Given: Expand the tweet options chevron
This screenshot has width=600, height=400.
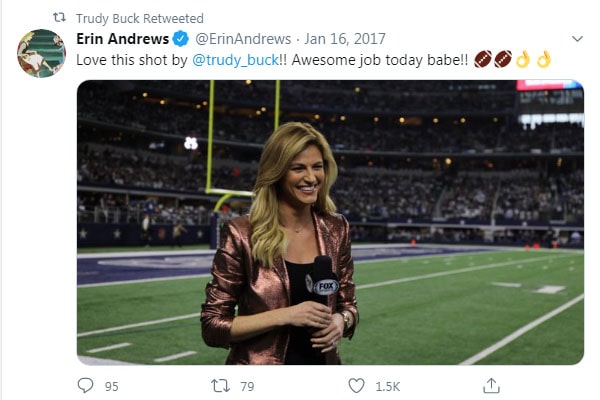Looking at the screenshot, I should pyautogui.click(x=576, y=39).
